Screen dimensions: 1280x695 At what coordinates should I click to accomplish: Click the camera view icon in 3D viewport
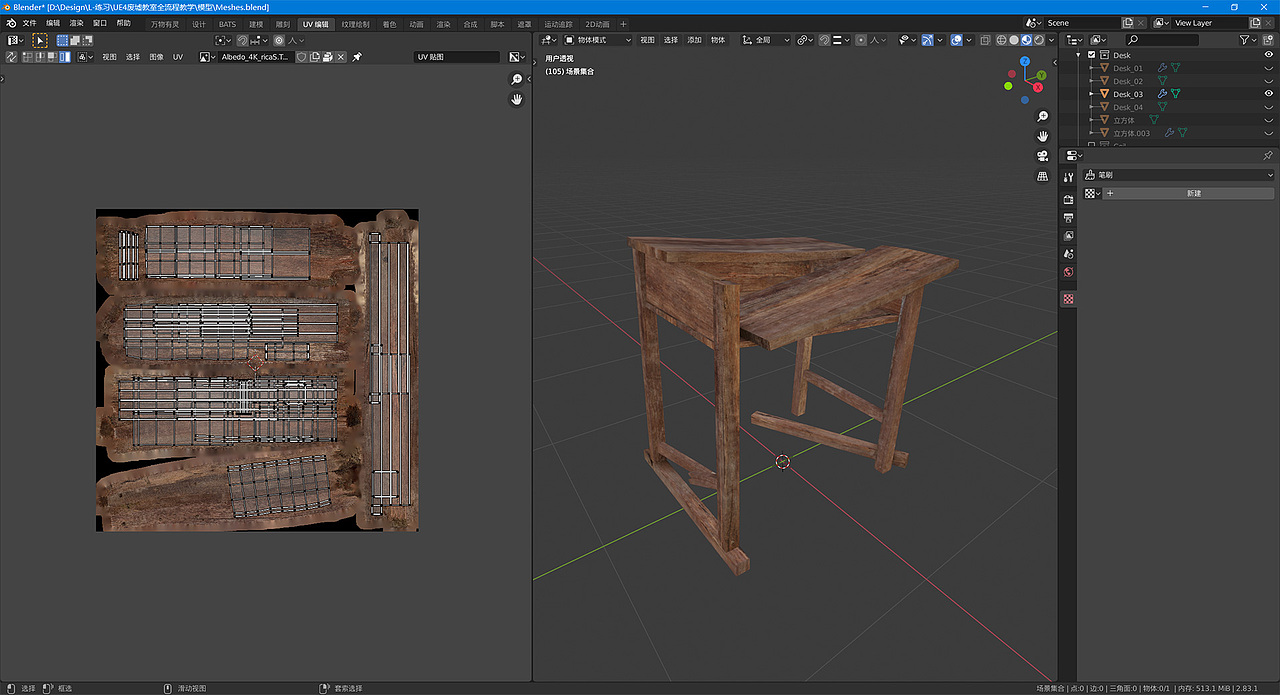coord(1042,156)
